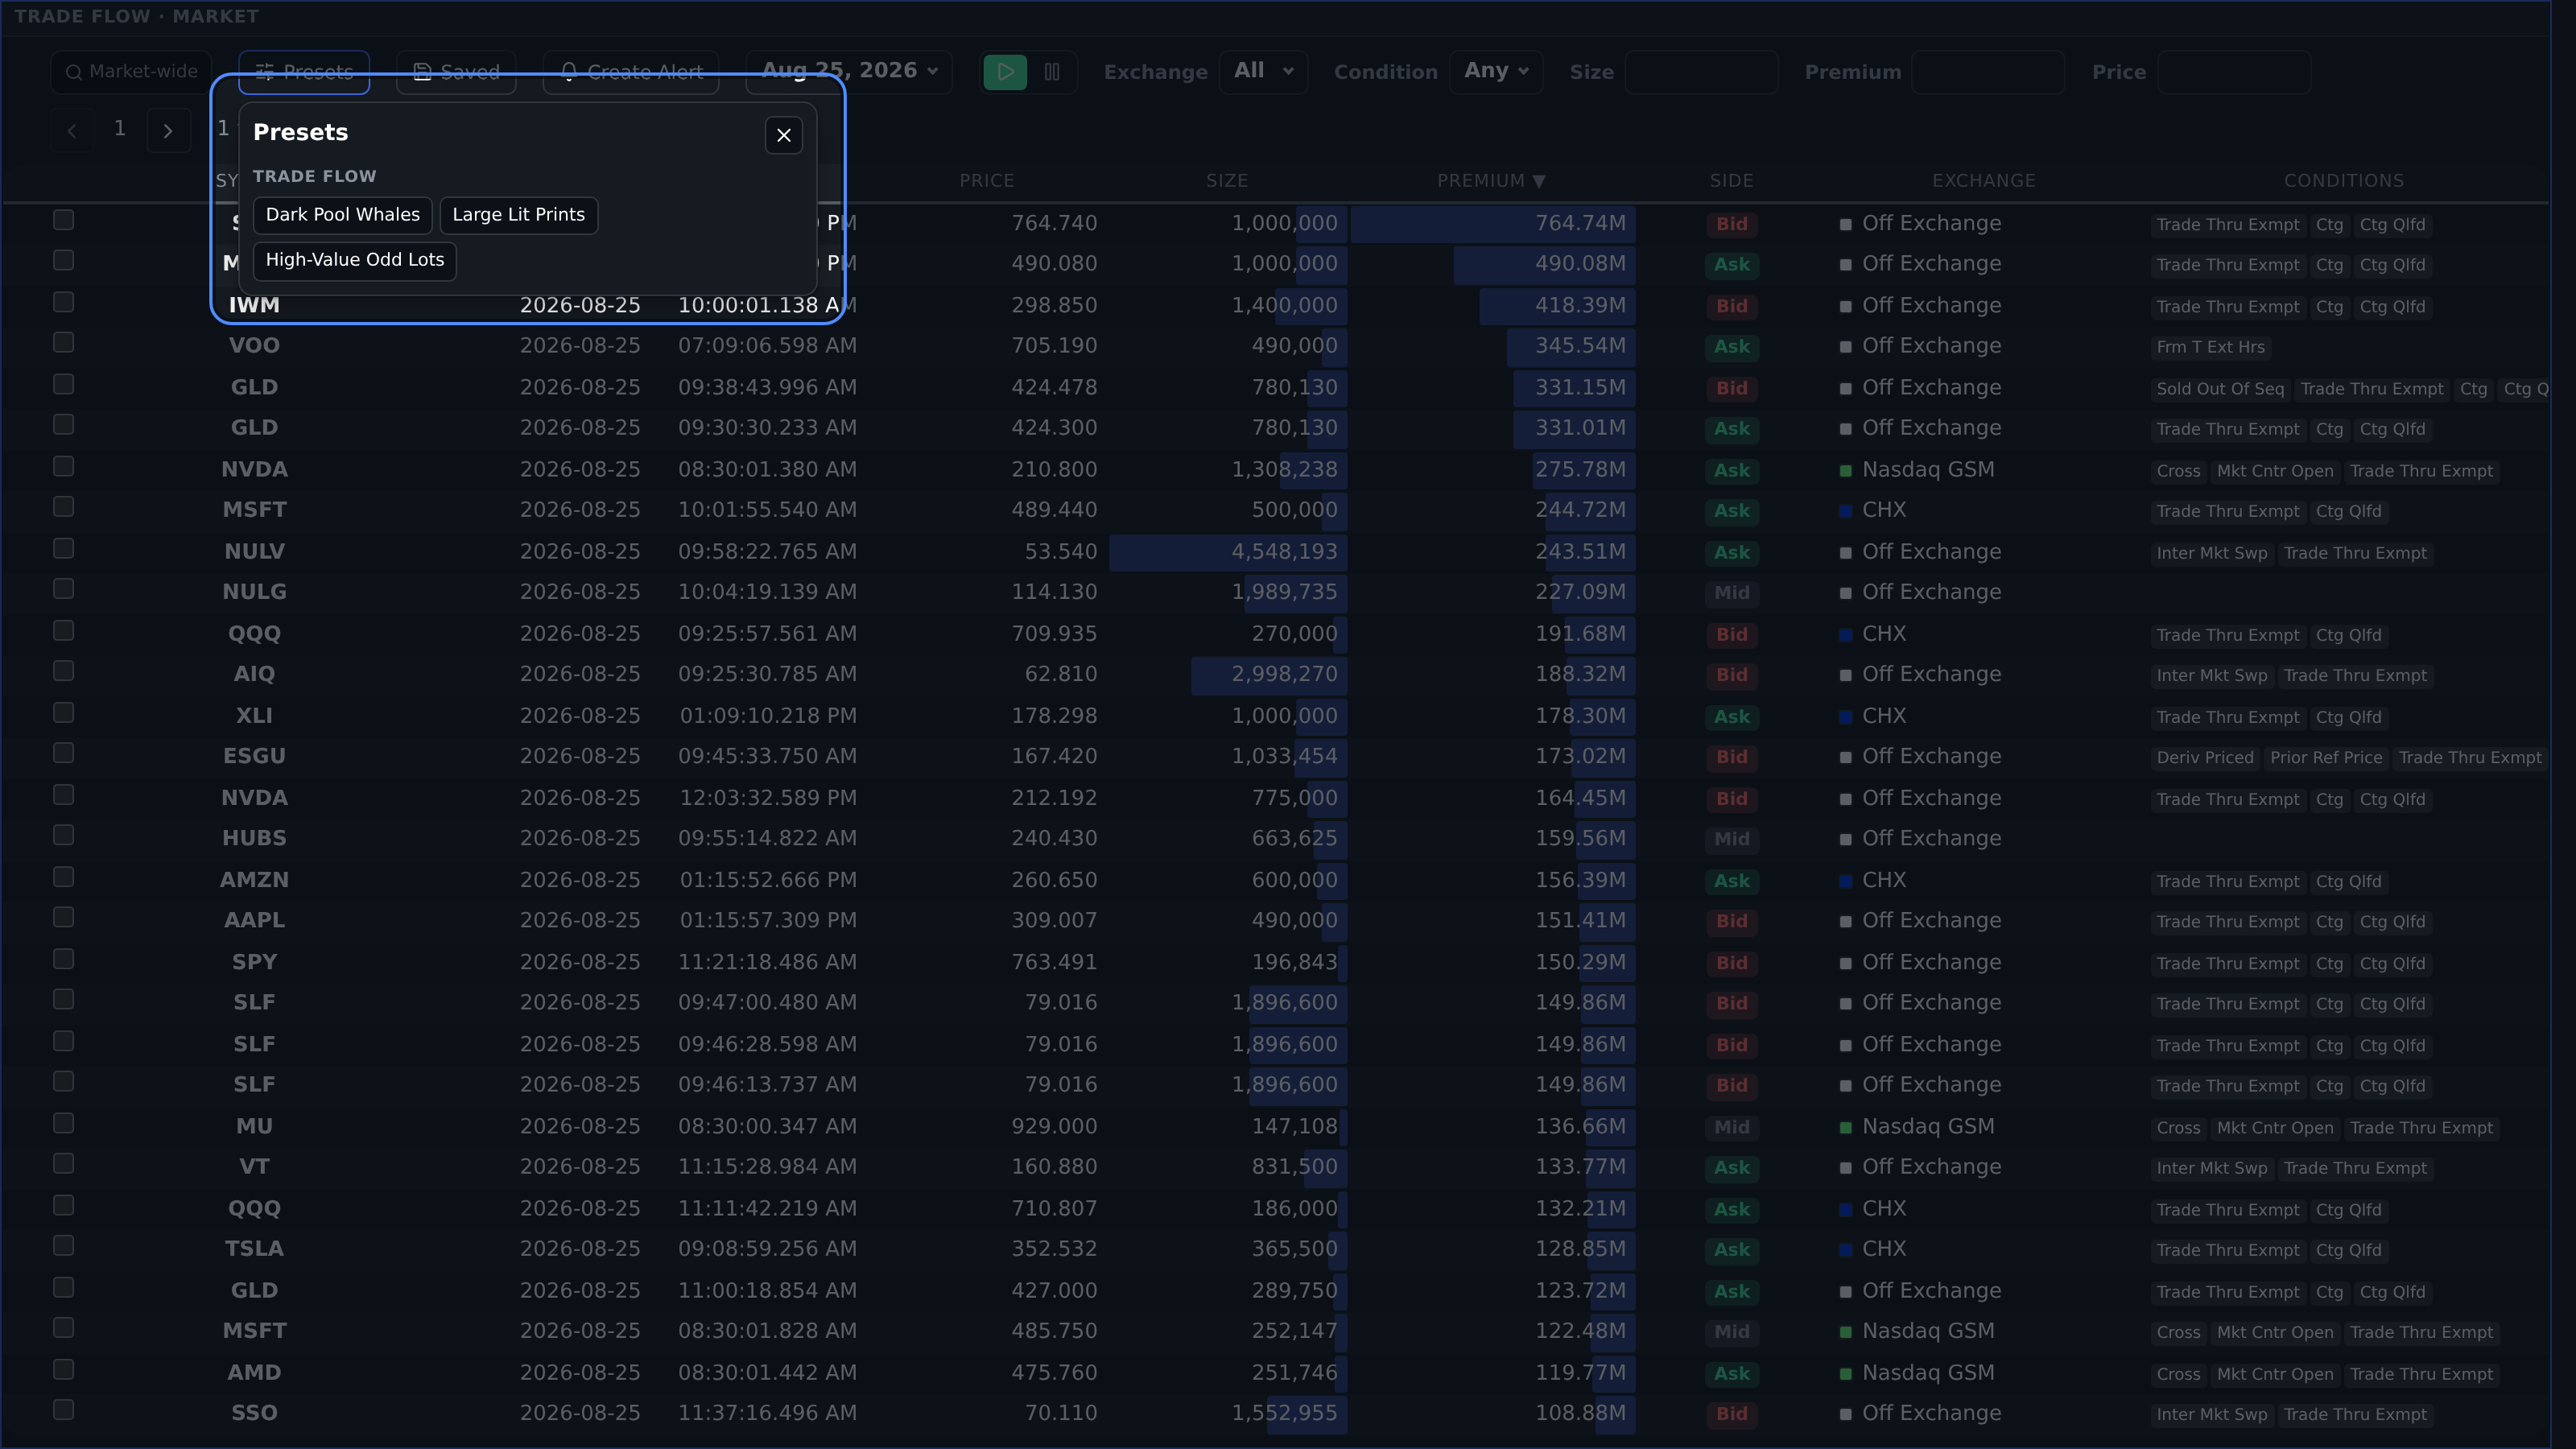Click the CHX exchange in TSLA row
The width and height of the screenshot is (2576, 1449).
click(x=1883, y=1250)
